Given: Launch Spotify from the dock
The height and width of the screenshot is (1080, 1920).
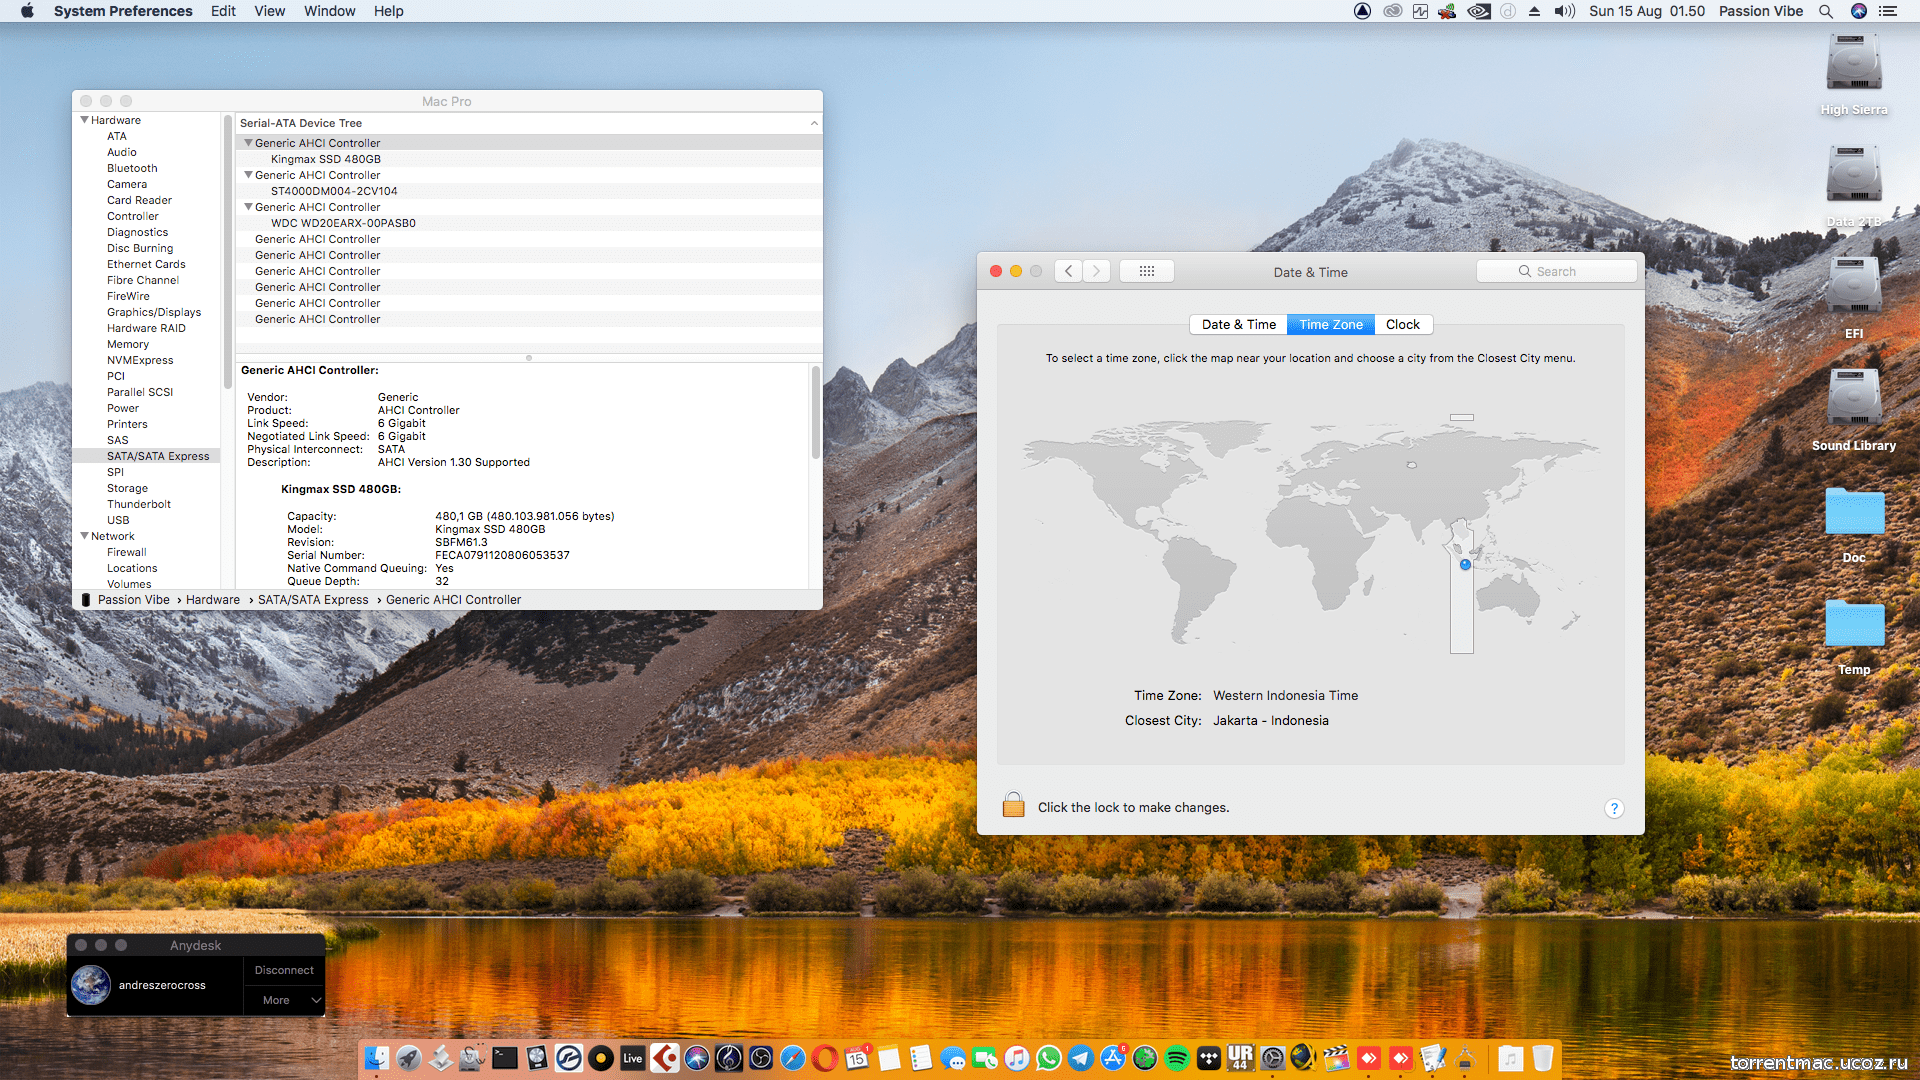Looking at the screenshot, I should click(x=1177, y=1058).
